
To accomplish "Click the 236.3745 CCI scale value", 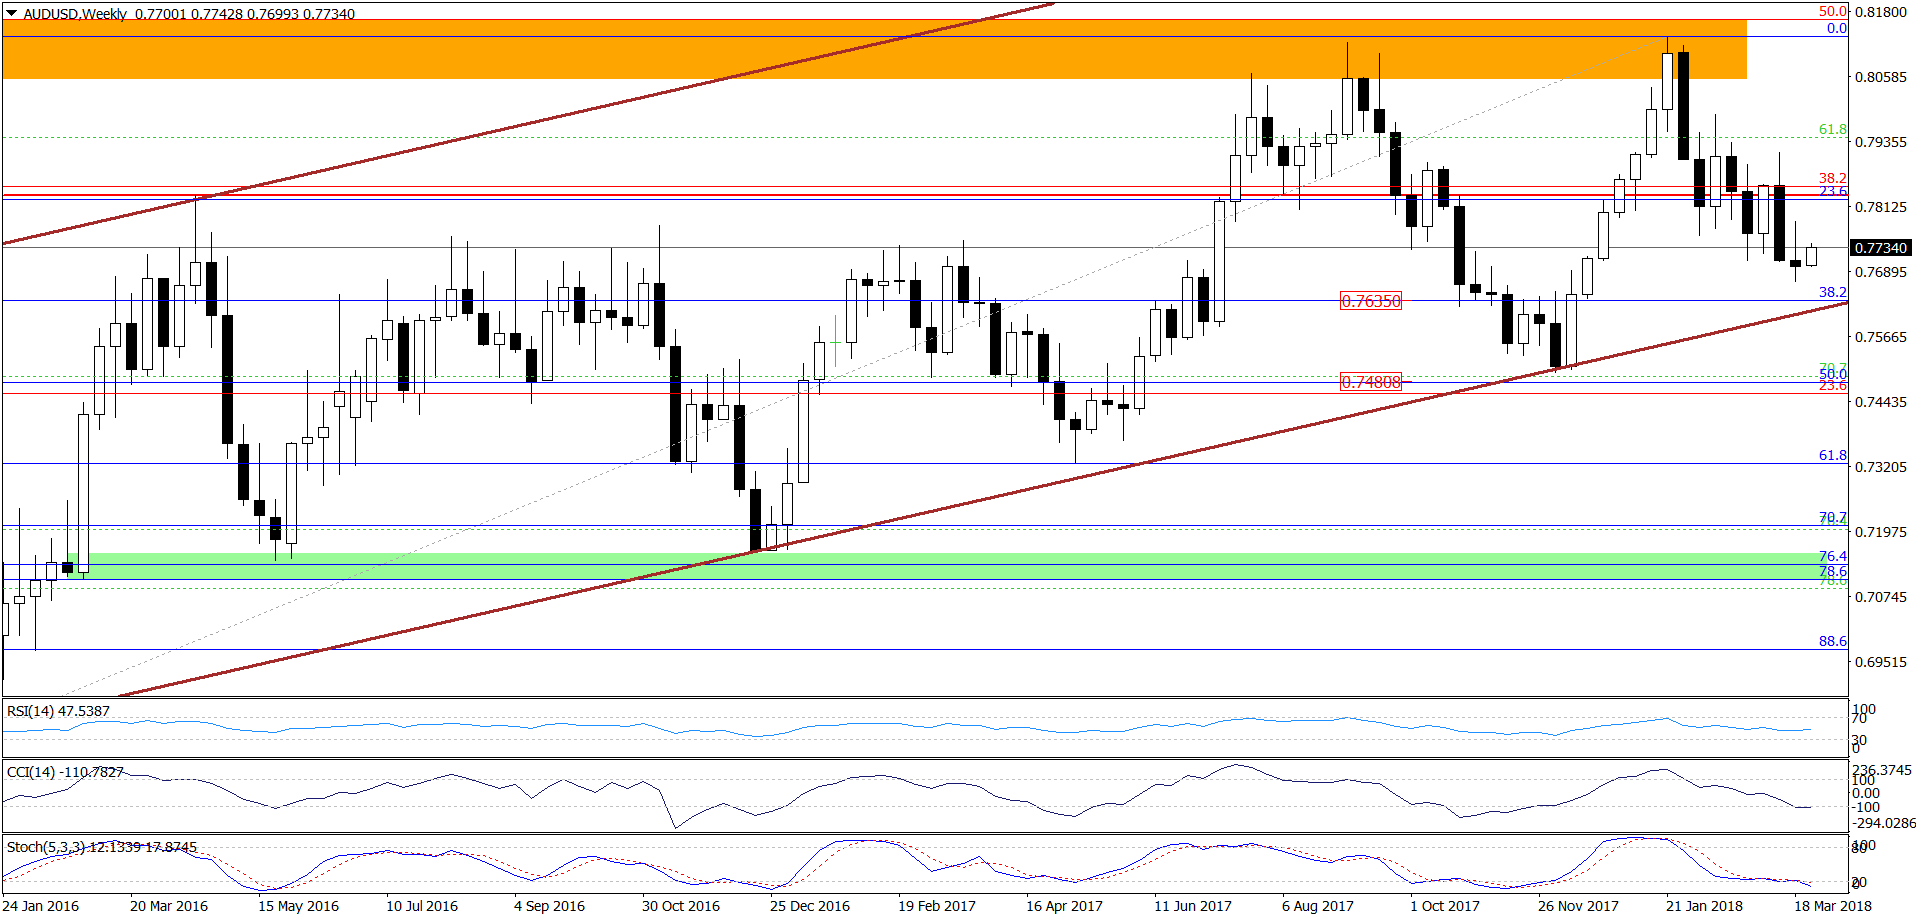I will click(1882, 770).
